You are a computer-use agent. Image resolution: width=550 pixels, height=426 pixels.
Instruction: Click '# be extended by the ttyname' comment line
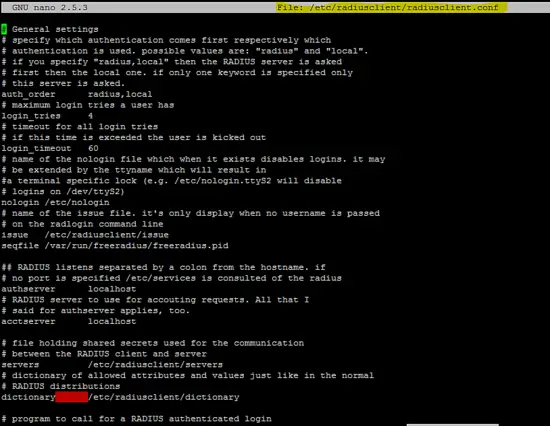(134, 170)
